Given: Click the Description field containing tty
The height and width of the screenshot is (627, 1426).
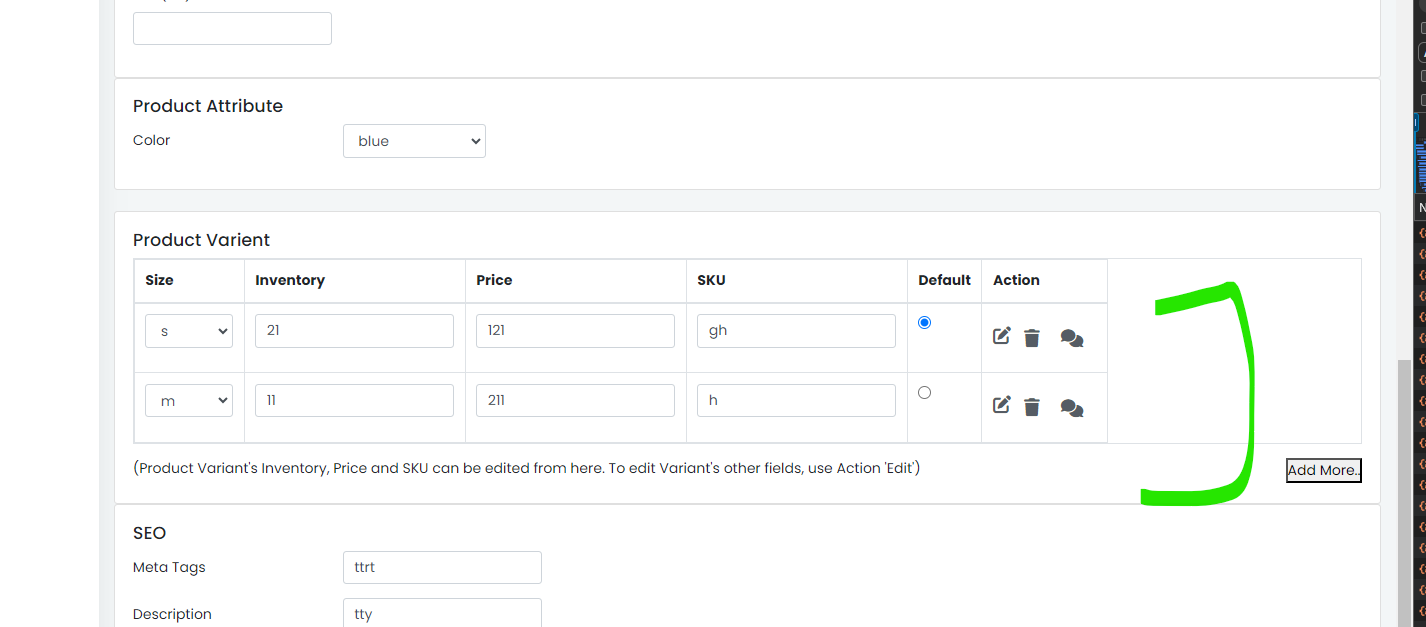Looking at the screenshot, I should point(442,612).
